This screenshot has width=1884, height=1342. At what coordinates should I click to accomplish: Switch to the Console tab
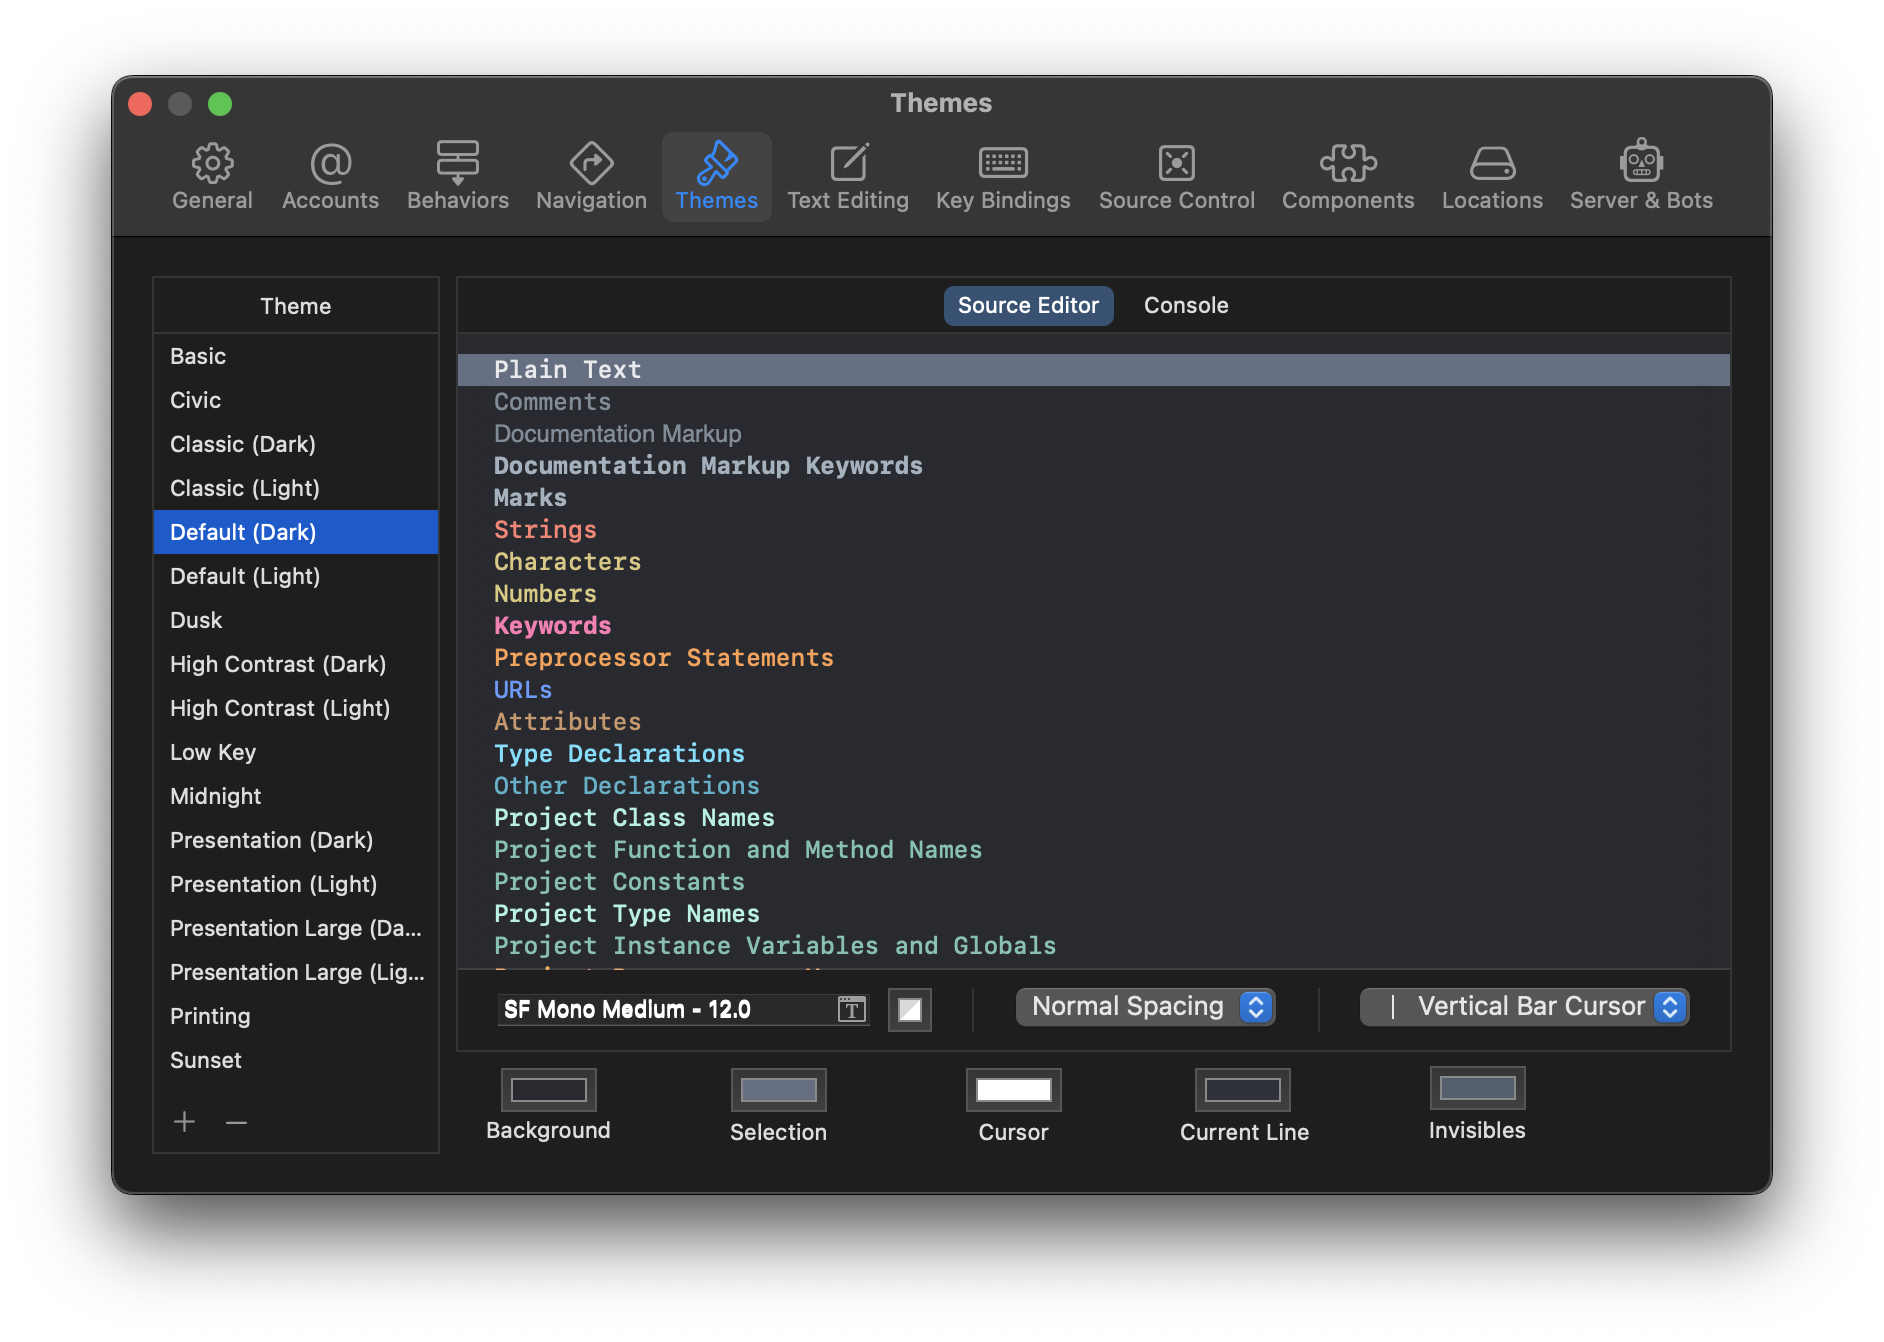click(x=1185, y=305)
